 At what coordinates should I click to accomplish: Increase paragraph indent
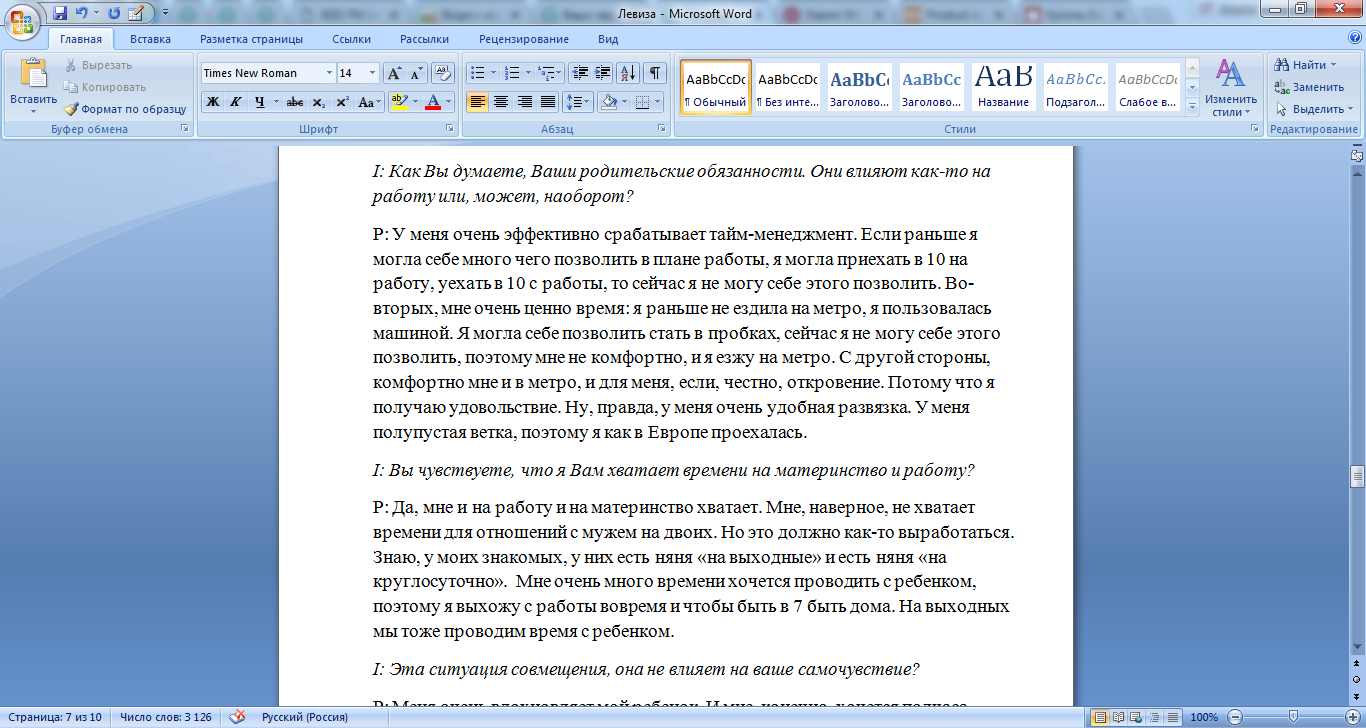[x=602, y=73]
